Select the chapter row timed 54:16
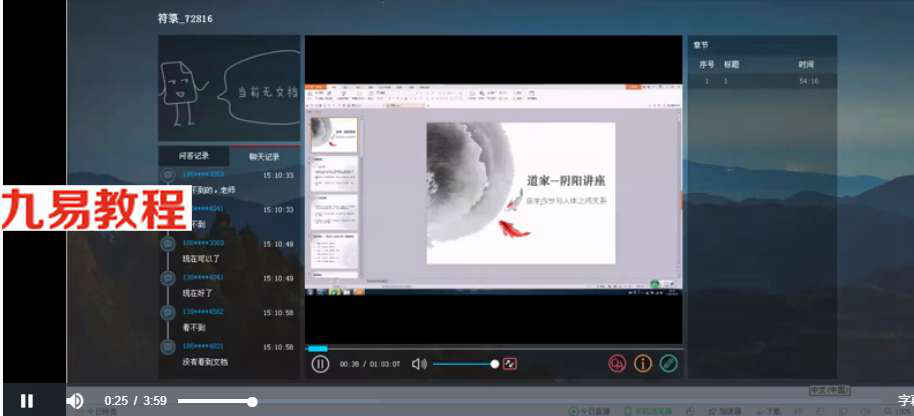This screenshot has height=416, width=914. point(762,82)
